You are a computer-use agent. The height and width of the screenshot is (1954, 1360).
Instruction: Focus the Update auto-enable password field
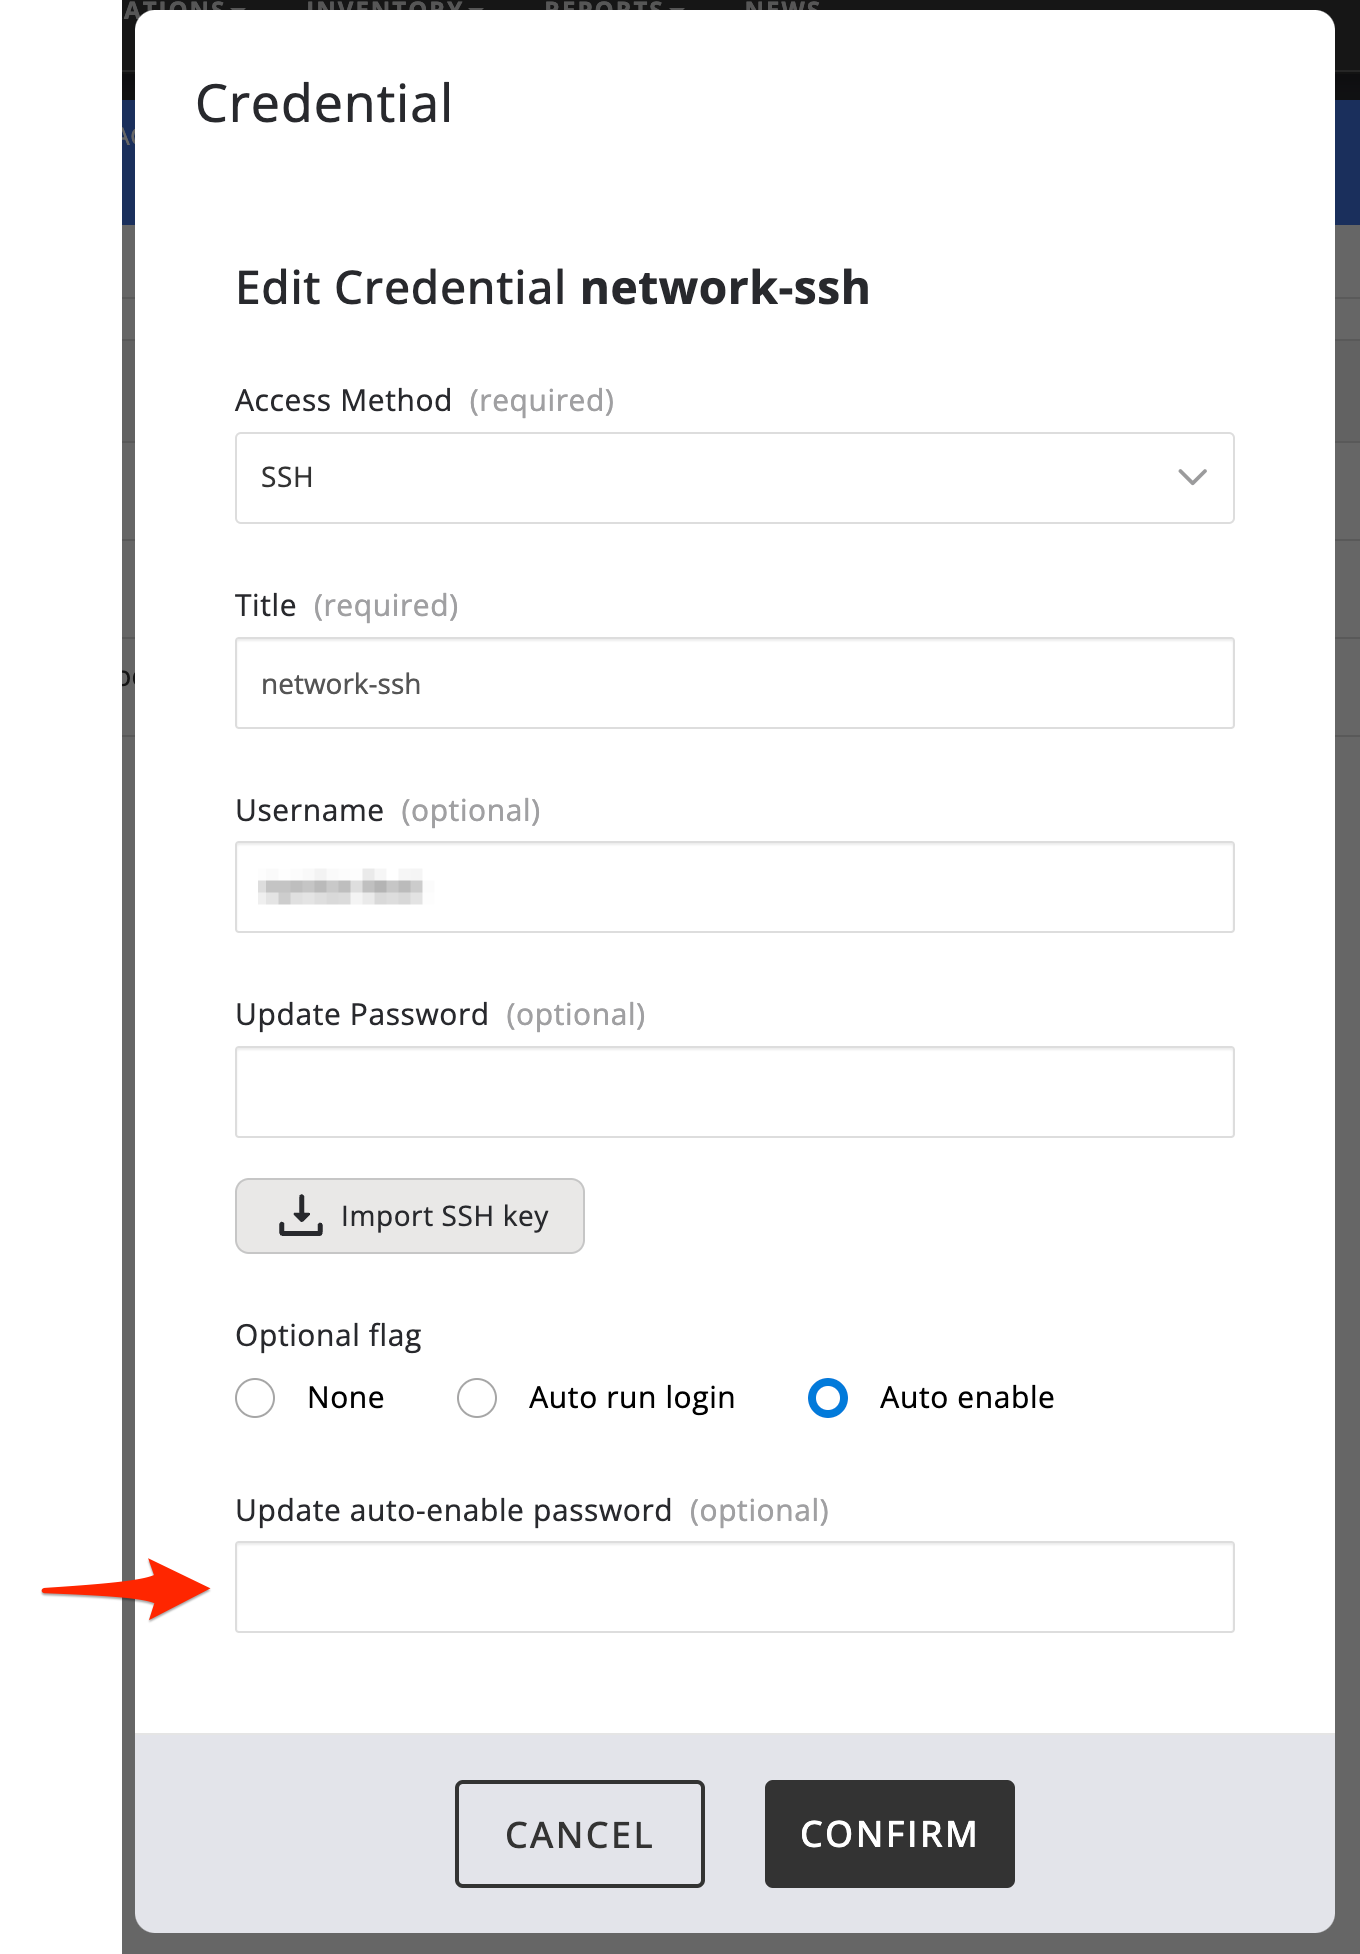(734, 1587)
